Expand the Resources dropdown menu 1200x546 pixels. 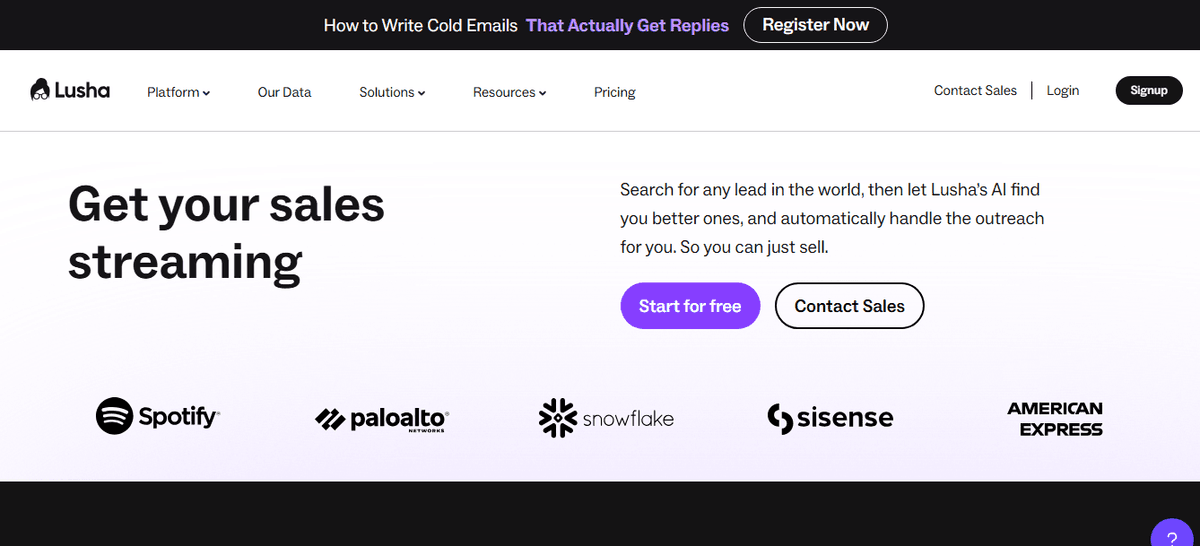(x=509, y=92)
